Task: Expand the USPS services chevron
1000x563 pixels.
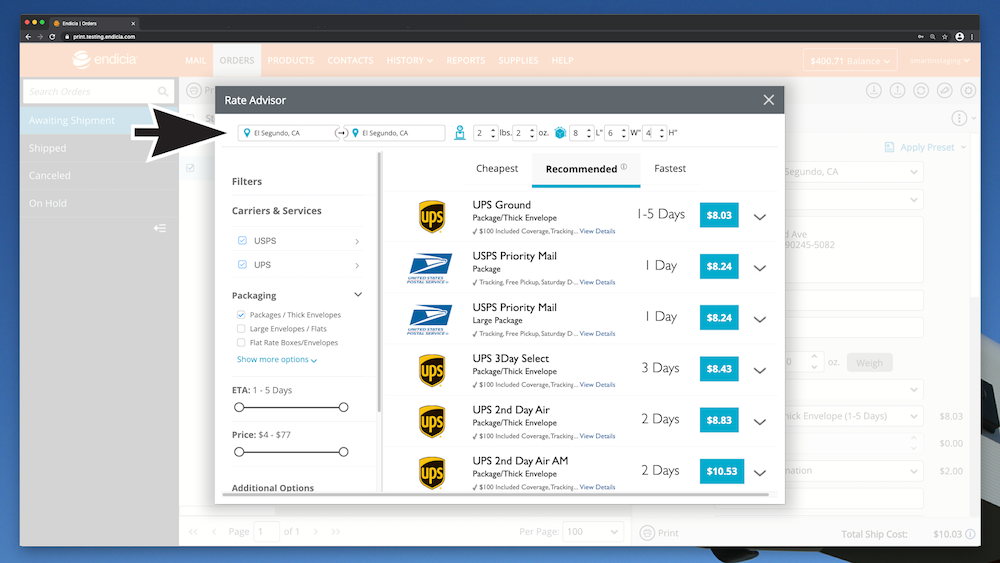Action: click(357, 241)
